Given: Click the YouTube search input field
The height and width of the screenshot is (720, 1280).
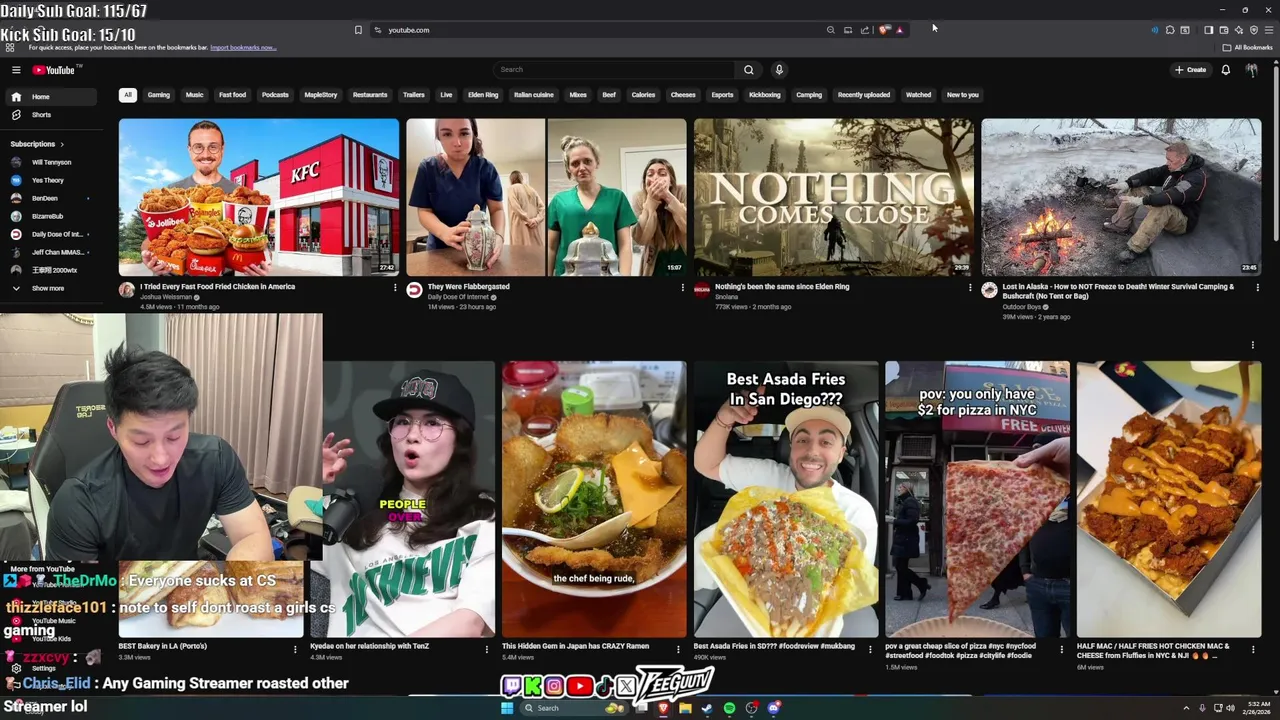Looking at the screenshot, I should pos(615,70).
